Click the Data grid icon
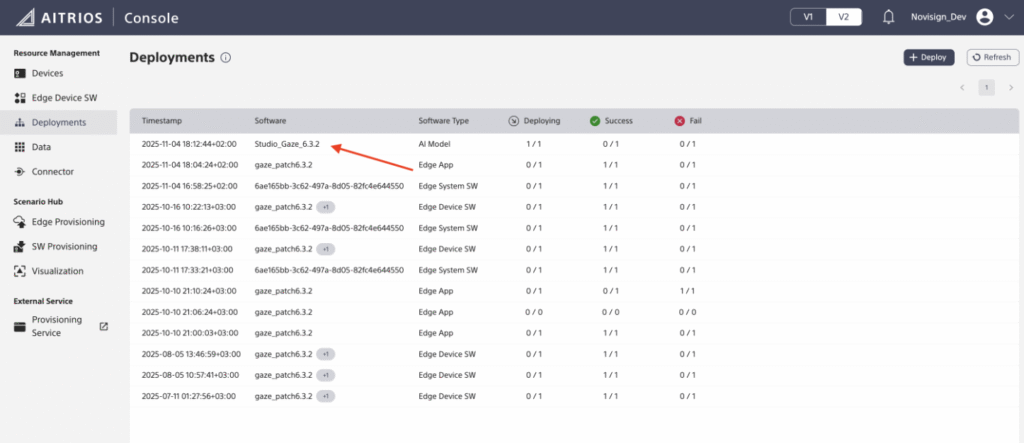The height and width of the screenshot is (443, 1024). tap(21, 147)
